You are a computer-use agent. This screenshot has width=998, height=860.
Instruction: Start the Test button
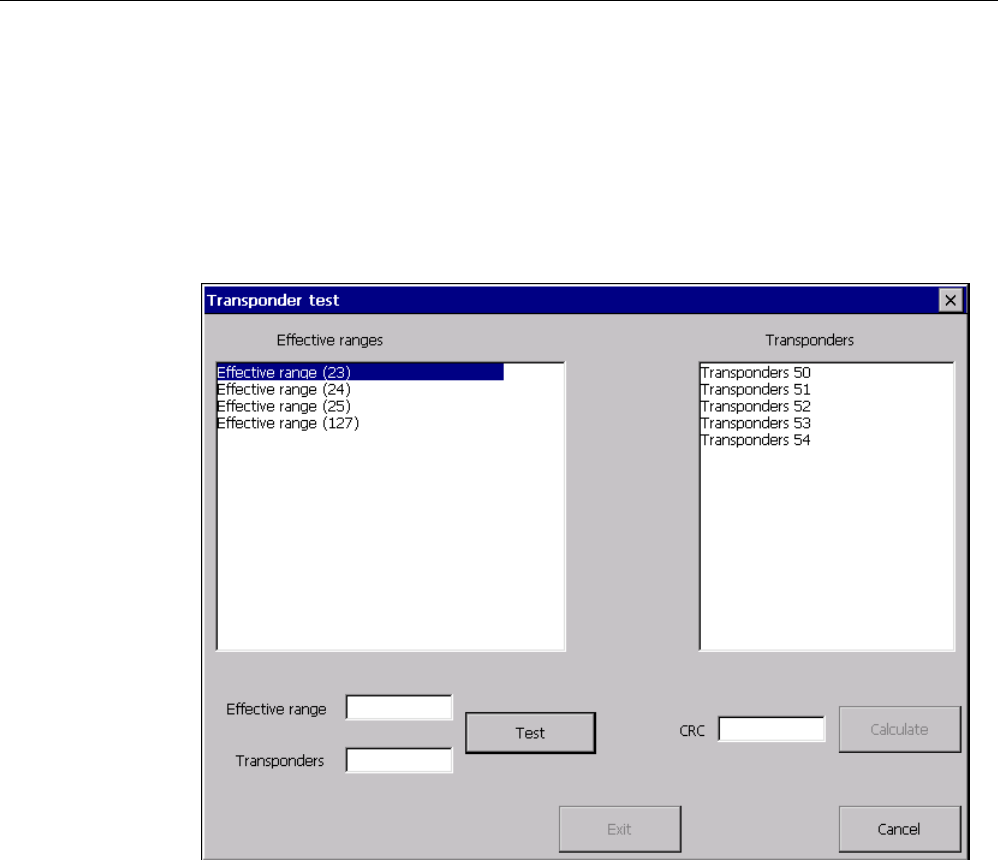coord(530,733)
